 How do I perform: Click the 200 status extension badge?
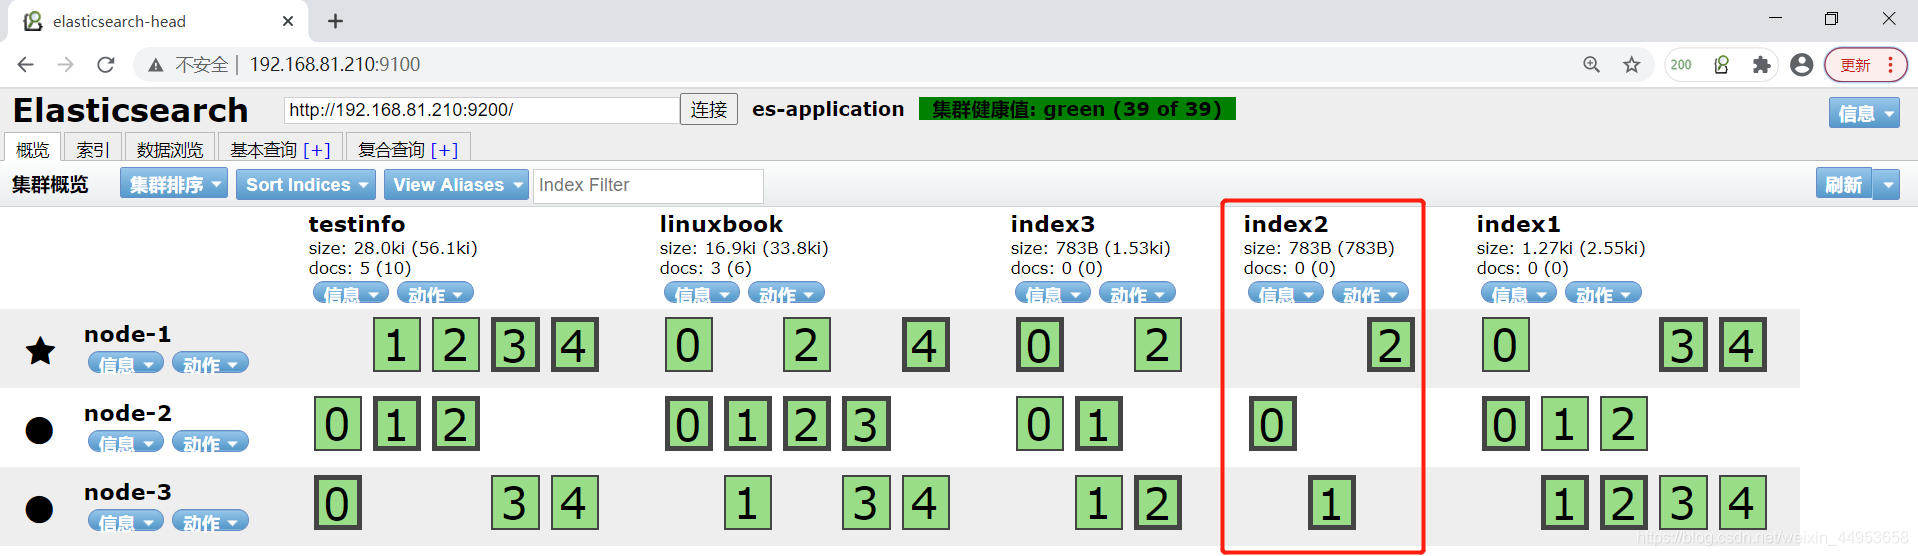(1681, 65)
